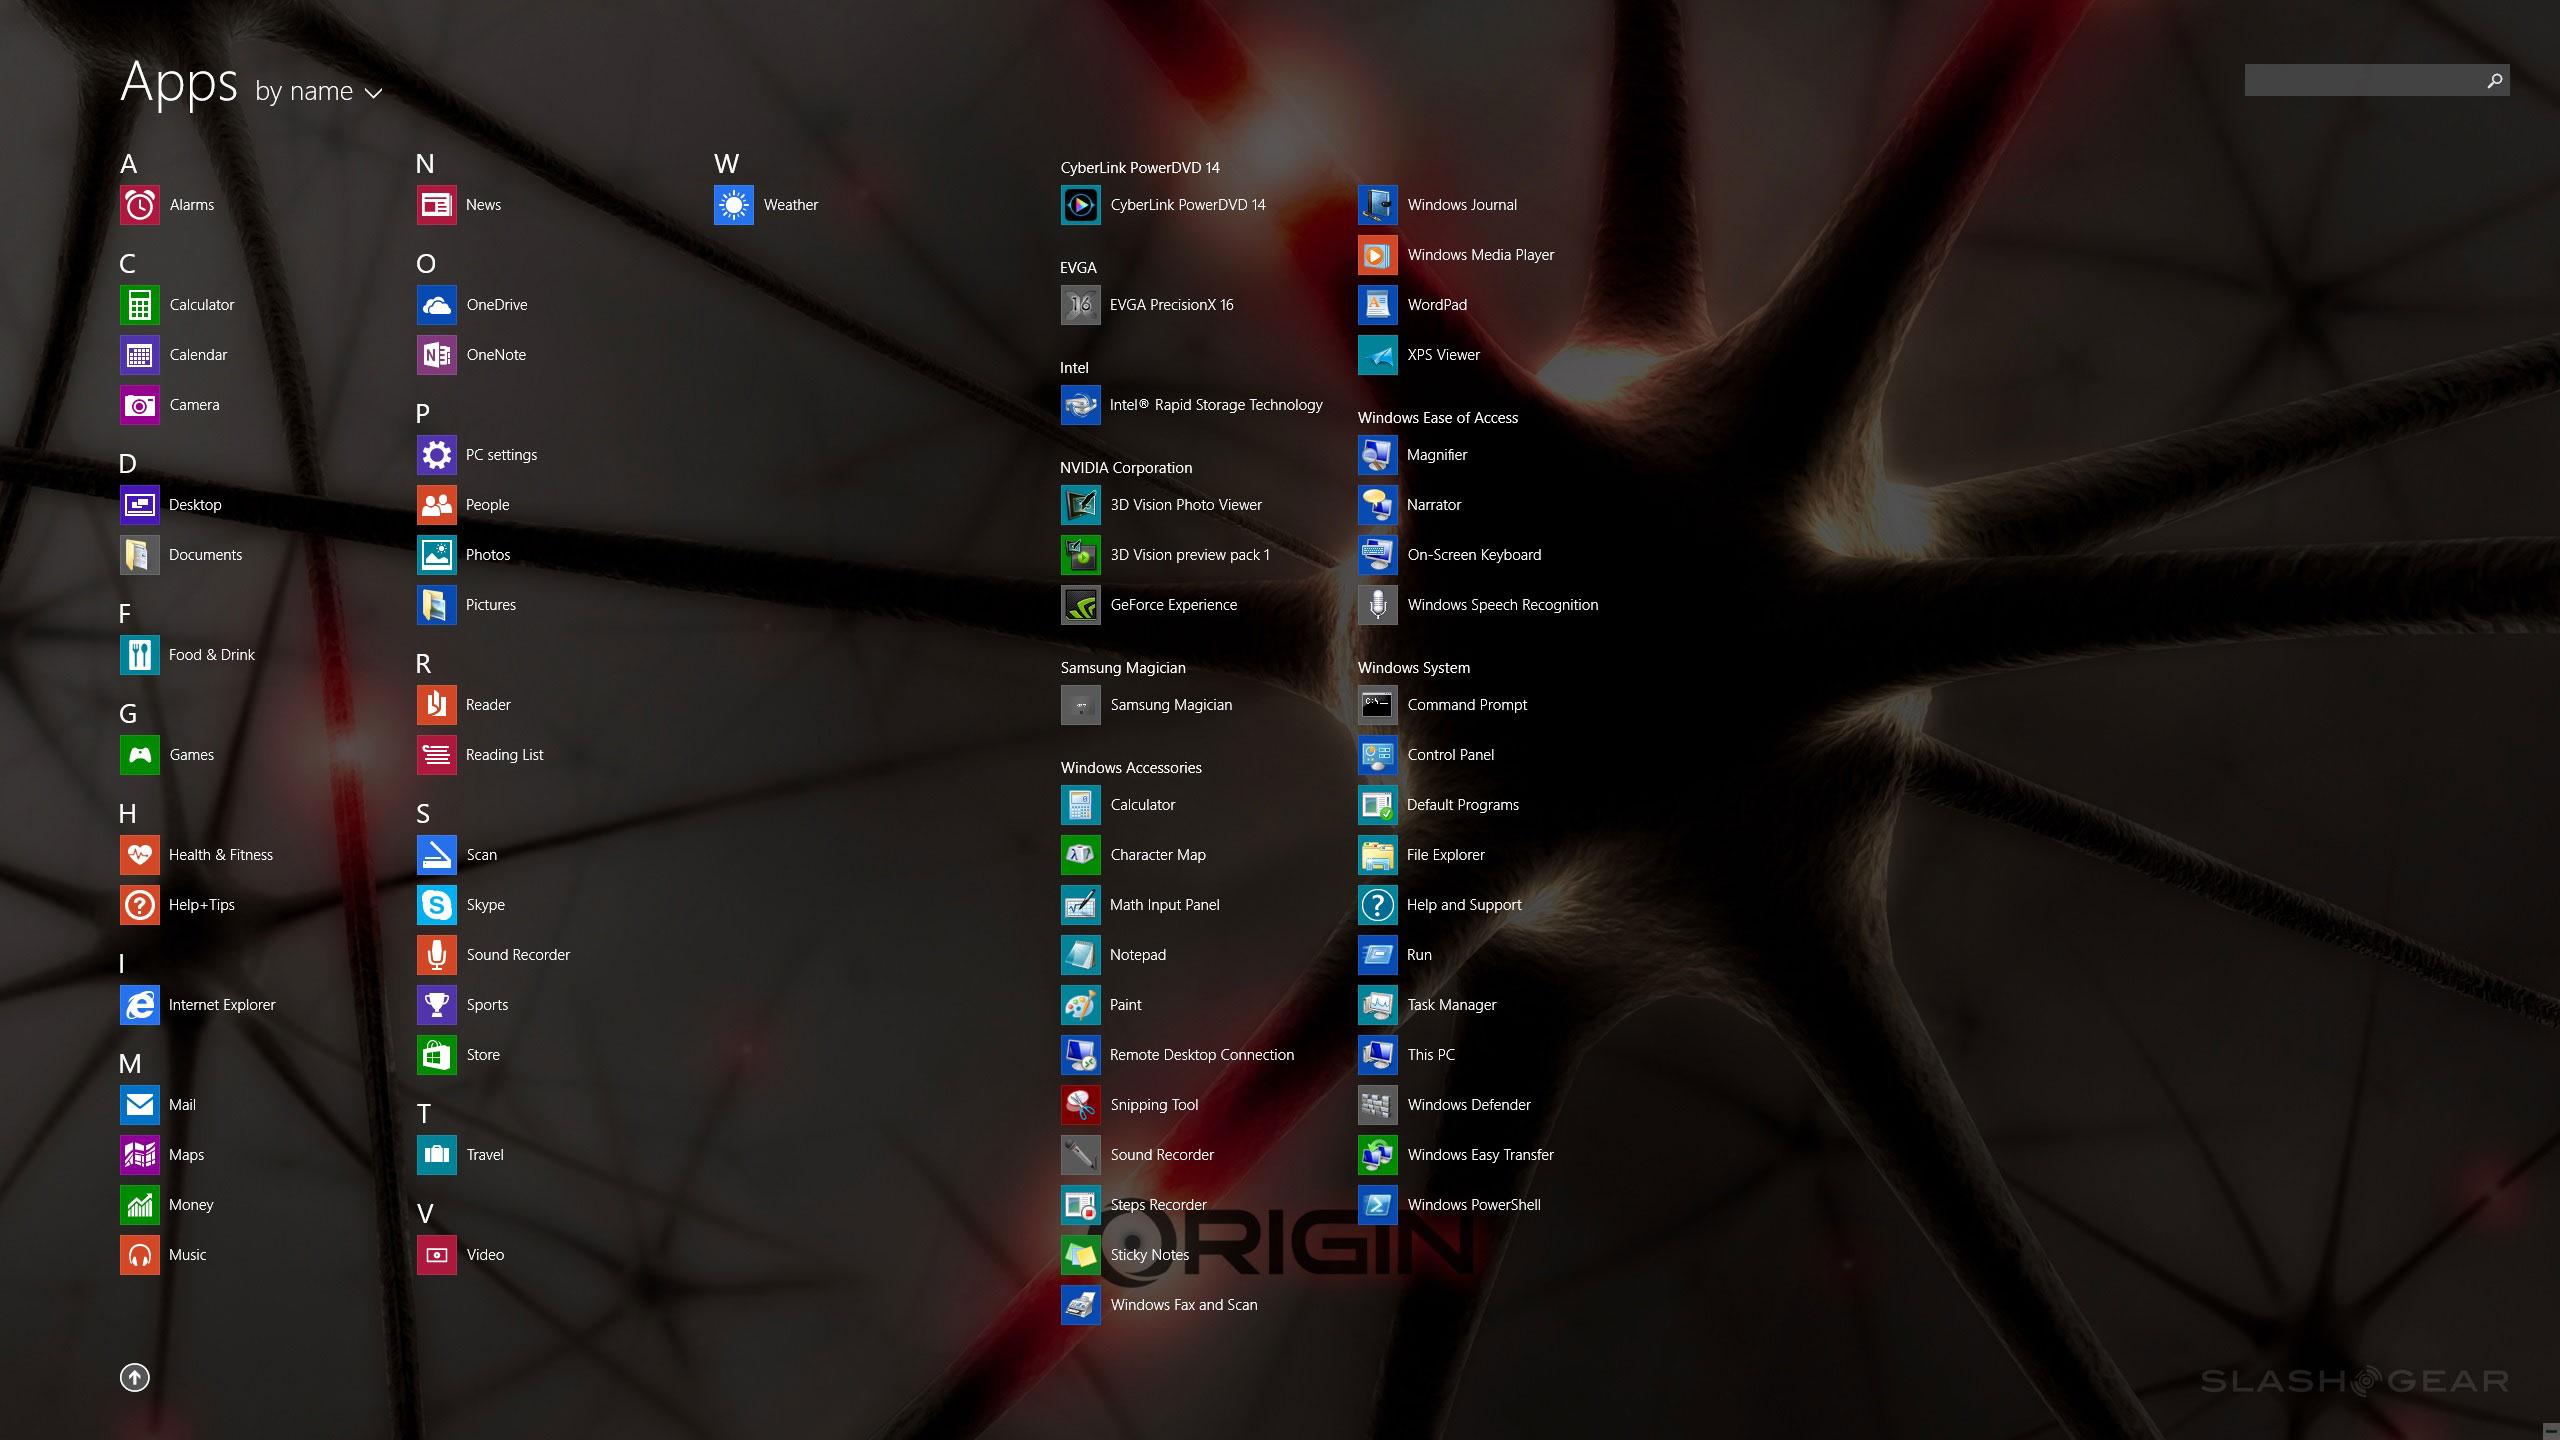Click the 'Math Input Panel' label
The height and width of the screenshot is (1440, 2560).
tap(1165, 905)
